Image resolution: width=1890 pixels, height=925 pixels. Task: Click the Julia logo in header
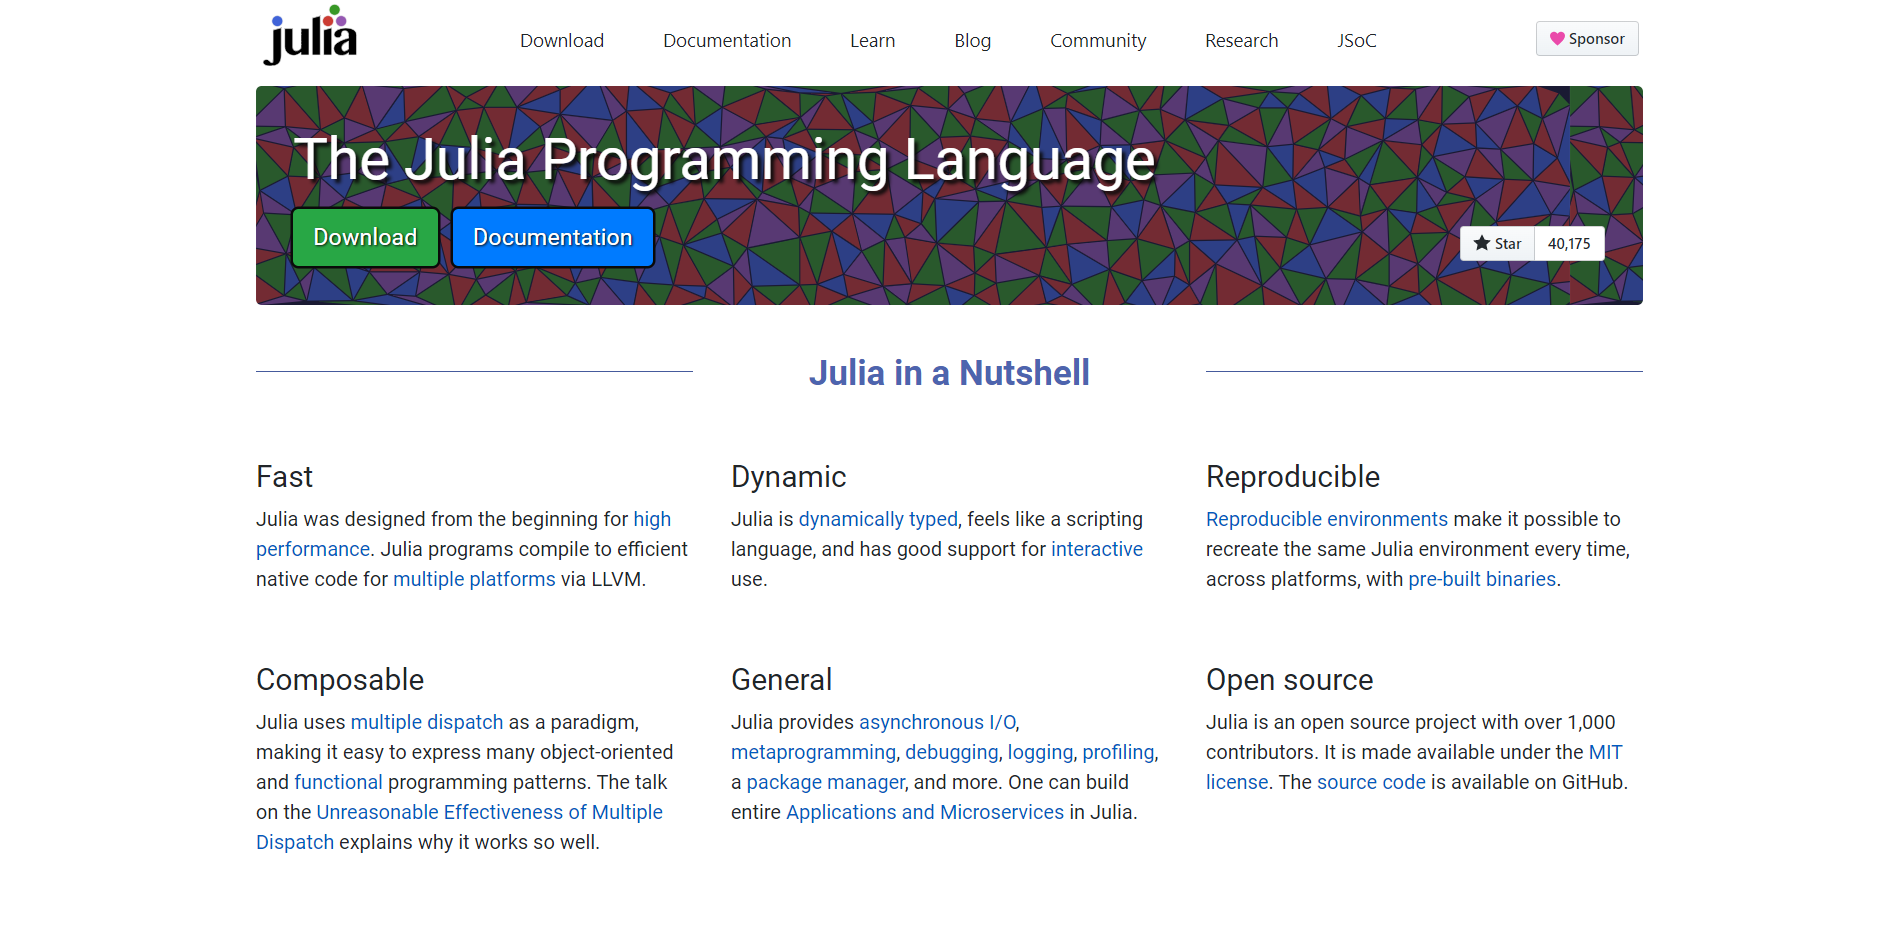310,36
